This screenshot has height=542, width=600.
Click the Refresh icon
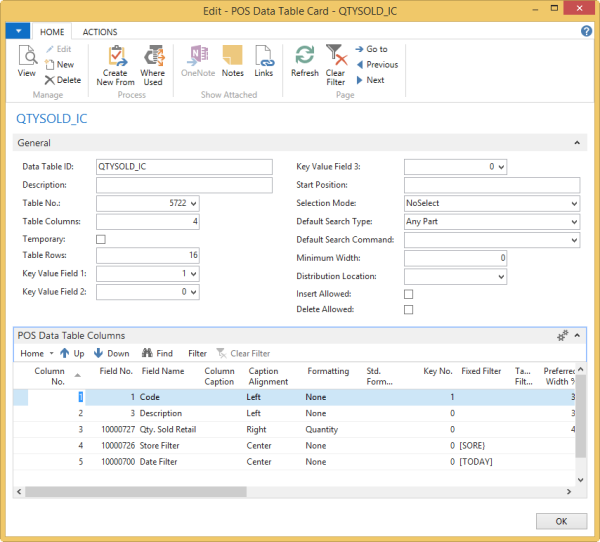(x=305, y=62)
